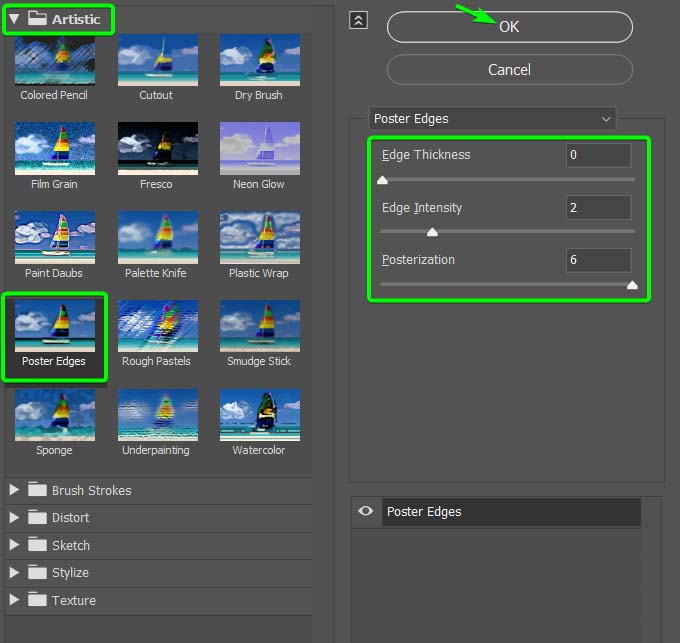The image size is (680, 643).
Task: Select the Poster Edges filter thumbnail
Action: (55, 326)
